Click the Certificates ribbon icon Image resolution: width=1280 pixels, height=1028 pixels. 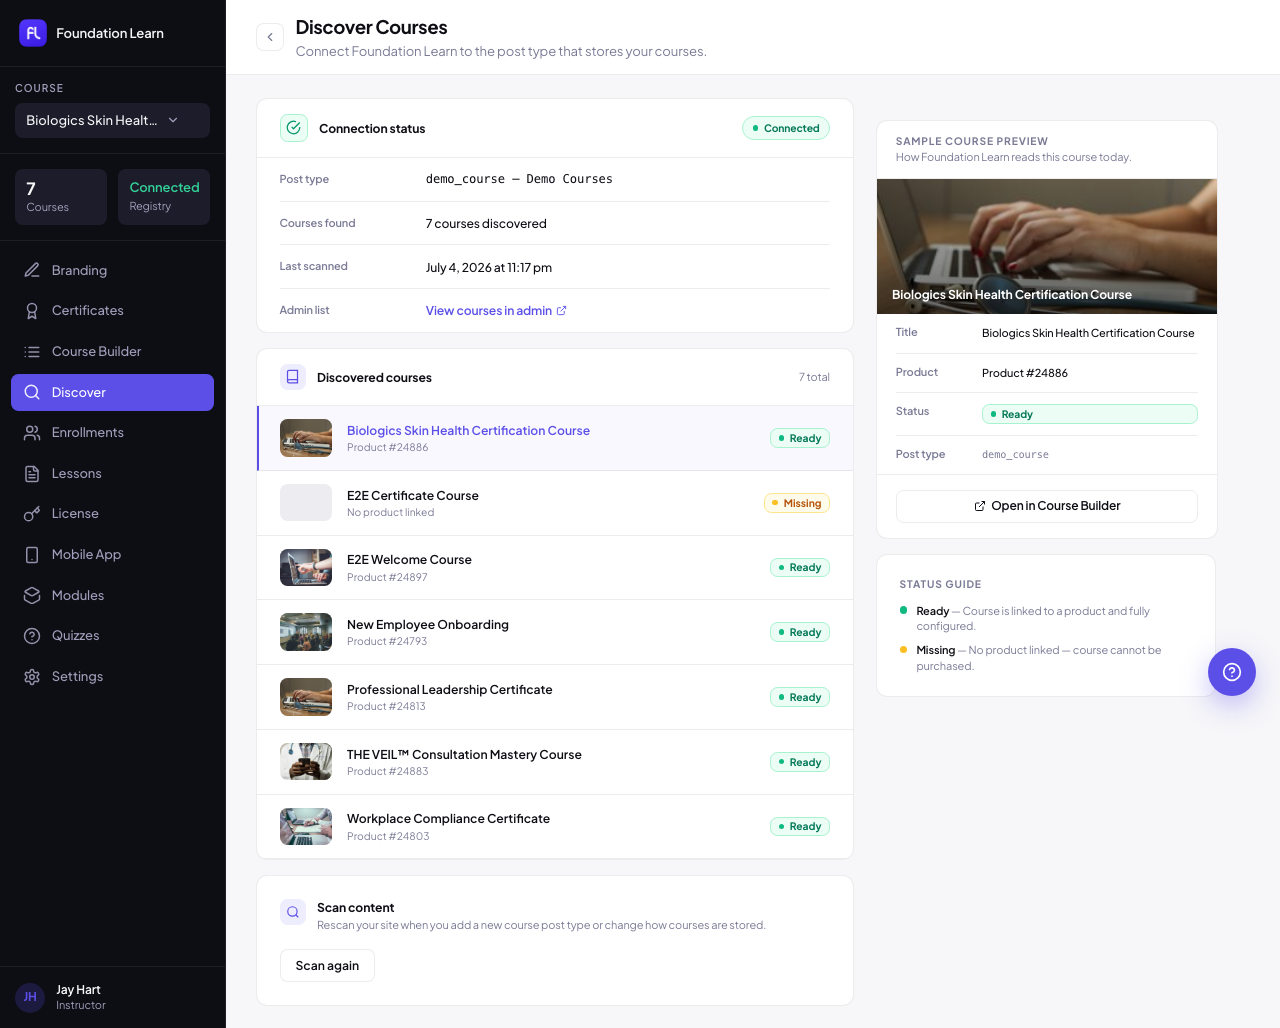(x=32, y=311)
